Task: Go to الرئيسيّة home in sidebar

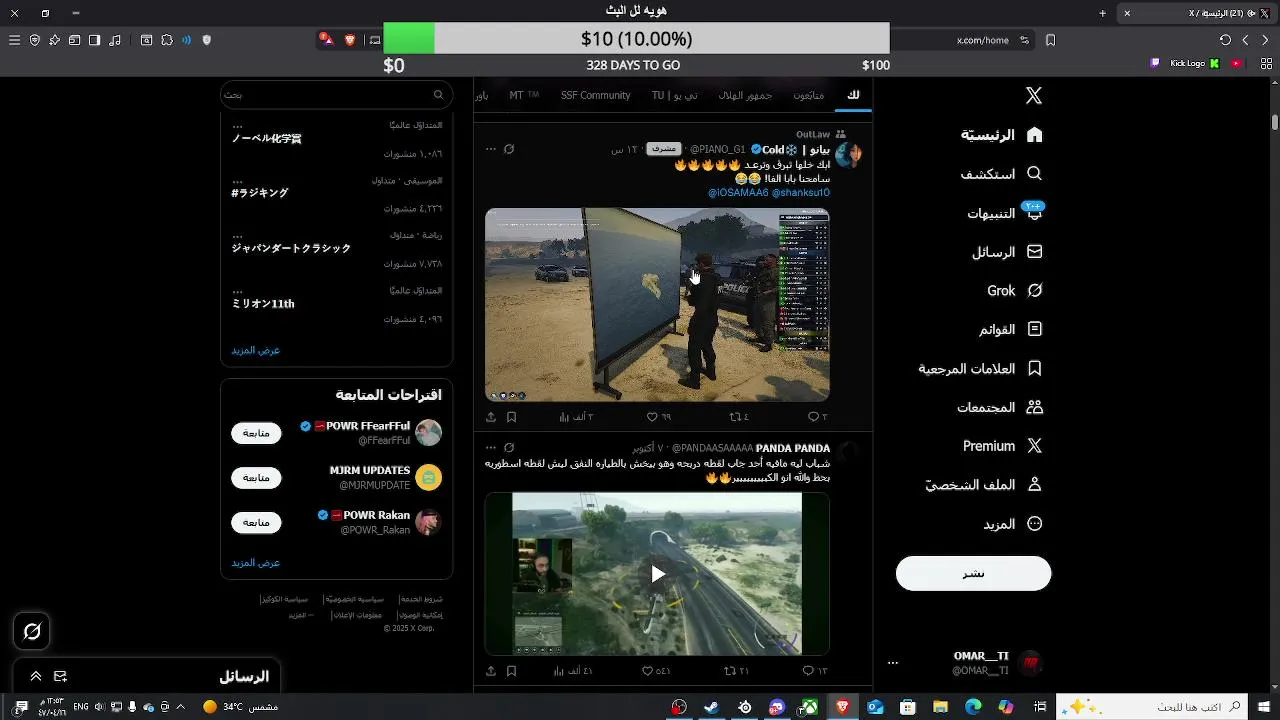Action: coord(1002,134)
